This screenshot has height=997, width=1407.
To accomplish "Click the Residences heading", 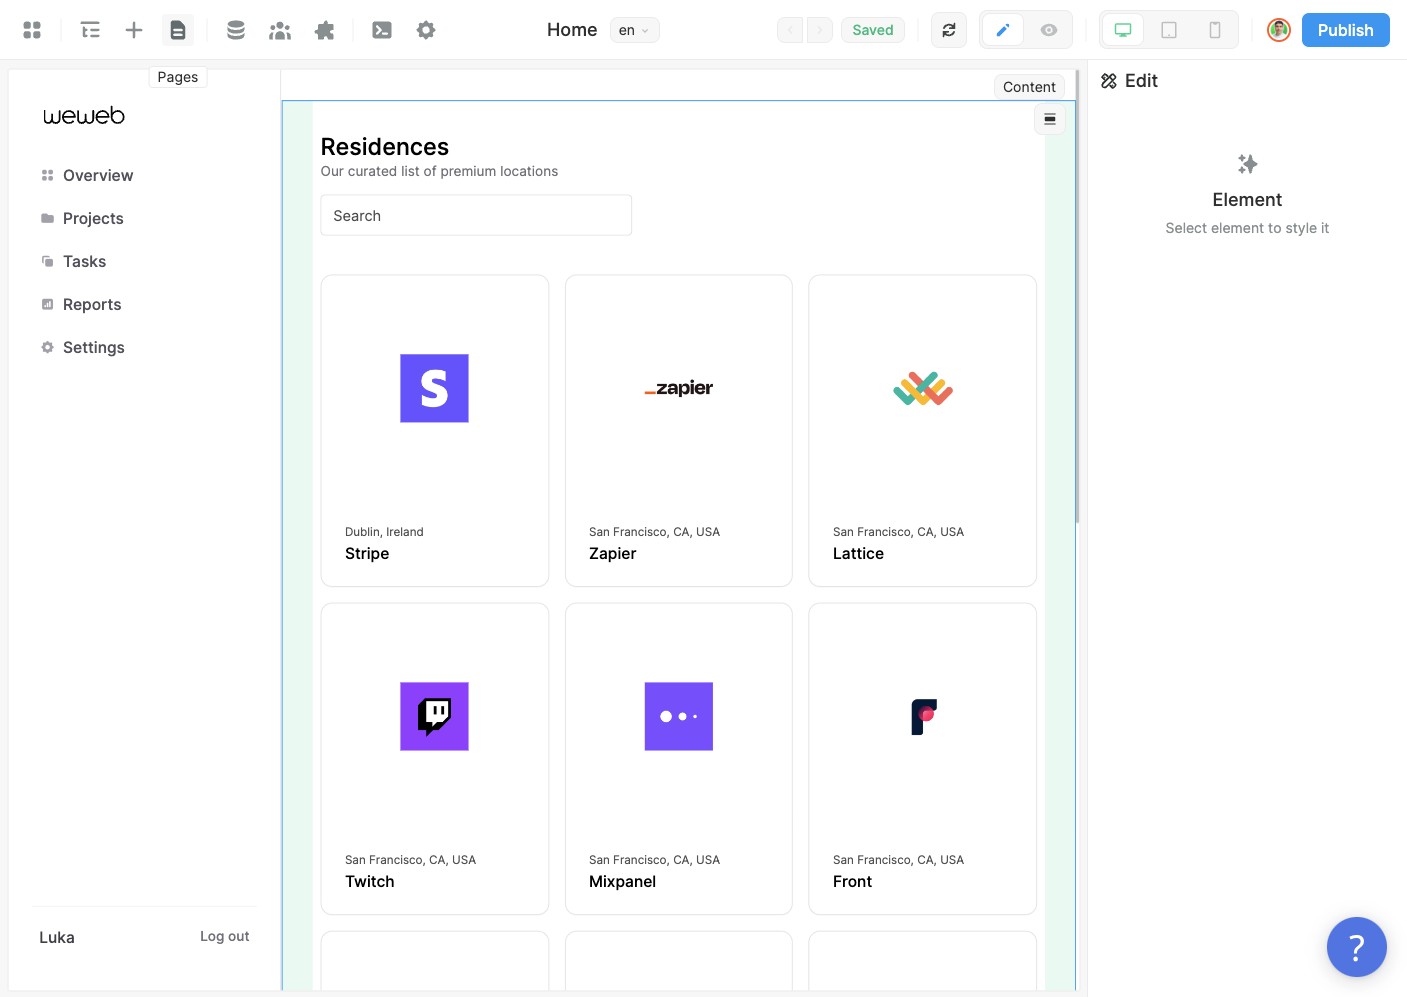I will coord(385,147).
